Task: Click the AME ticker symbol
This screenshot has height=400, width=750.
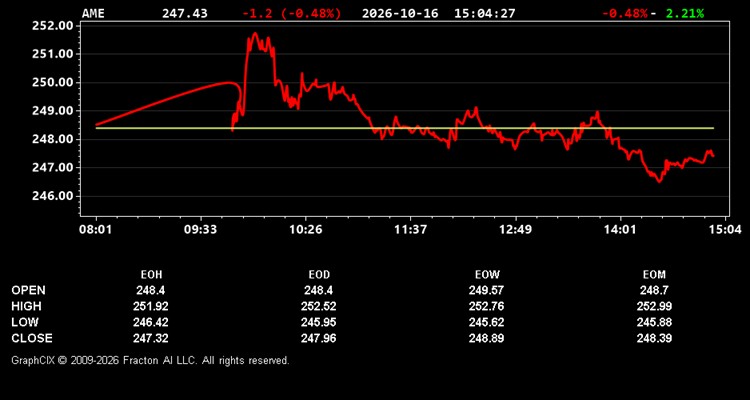Action: [93, 13]
